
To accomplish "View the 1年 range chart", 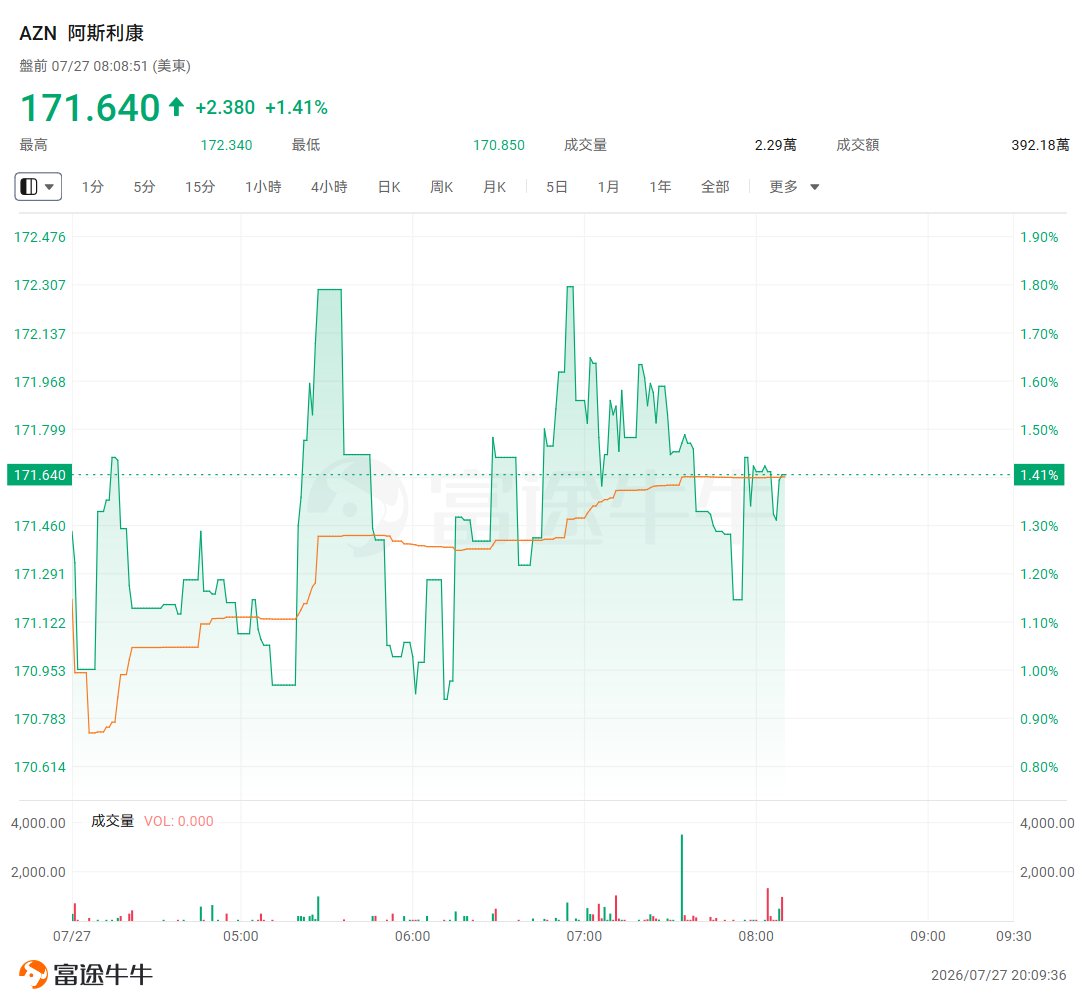I will (x=660, y=187).
